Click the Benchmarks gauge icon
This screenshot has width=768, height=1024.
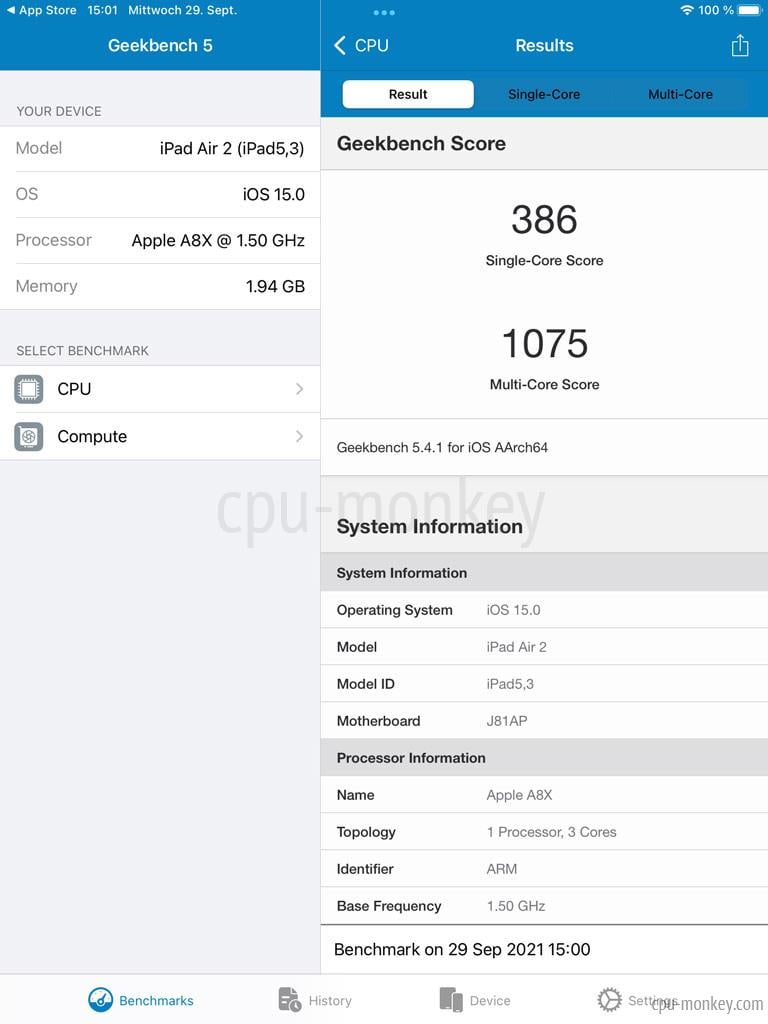point(101,1000)
